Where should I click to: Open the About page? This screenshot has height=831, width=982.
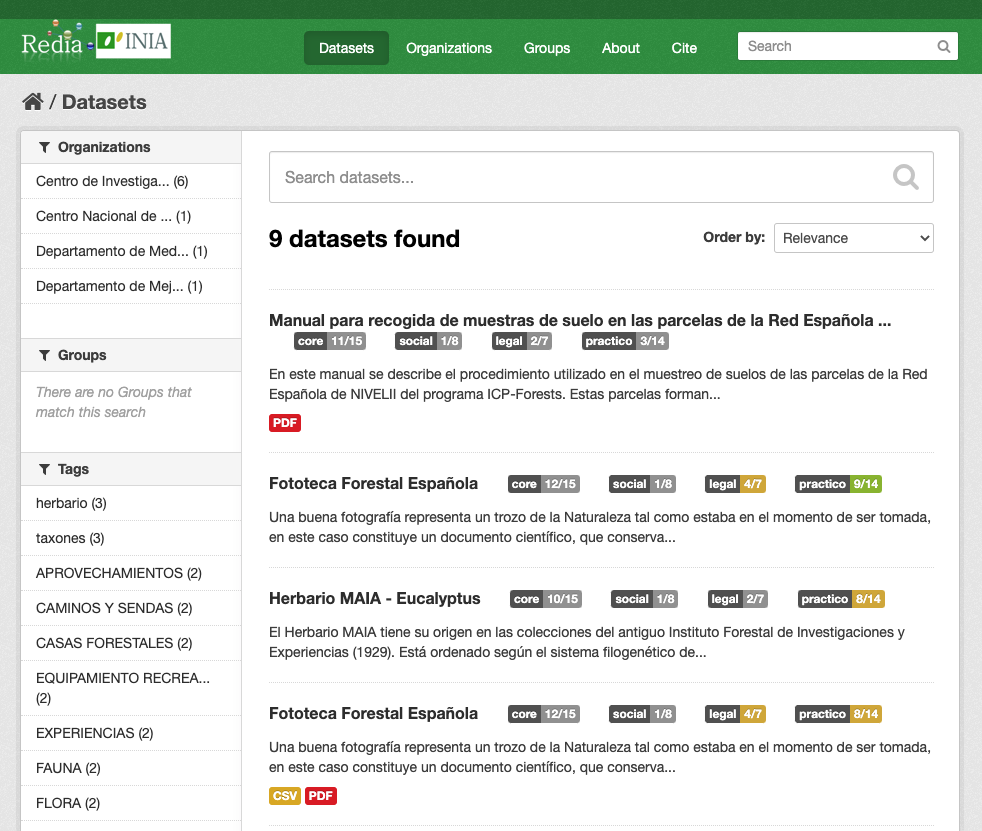point(621,48)
